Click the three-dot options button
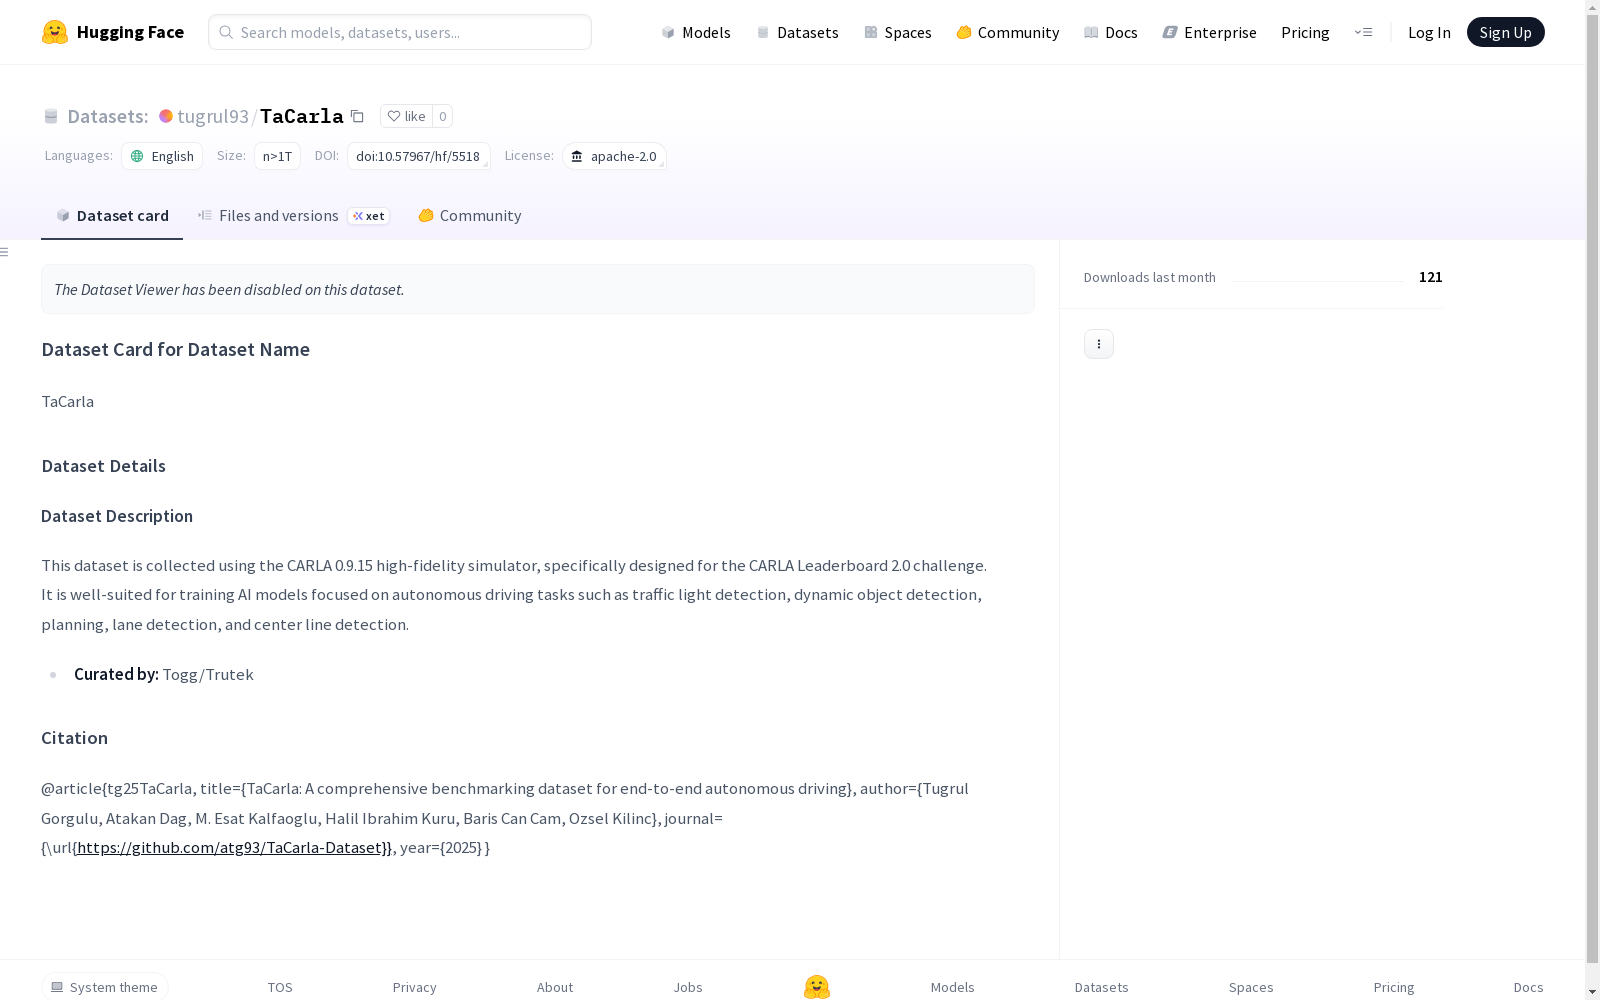1600x1000 pixels. tap(1099, 344)
